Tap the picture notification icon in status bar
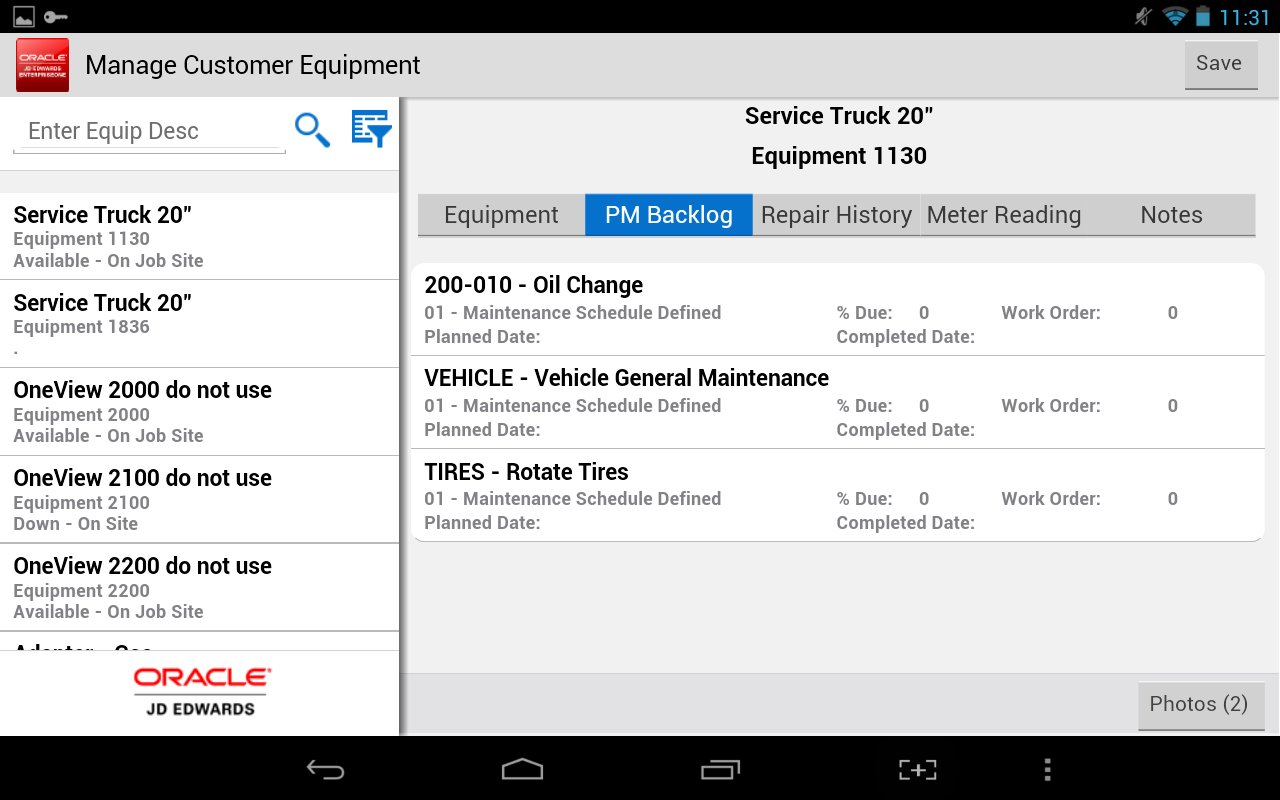1280x800 pixels. coord(23,16)
